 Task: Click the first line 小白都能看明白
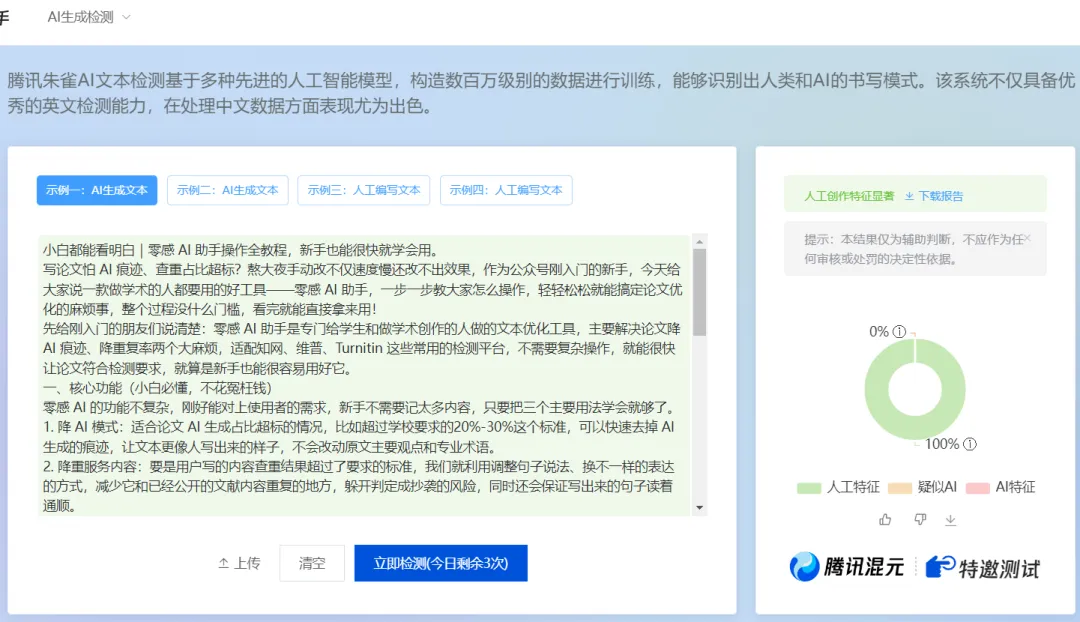click(x=240, y=250)
